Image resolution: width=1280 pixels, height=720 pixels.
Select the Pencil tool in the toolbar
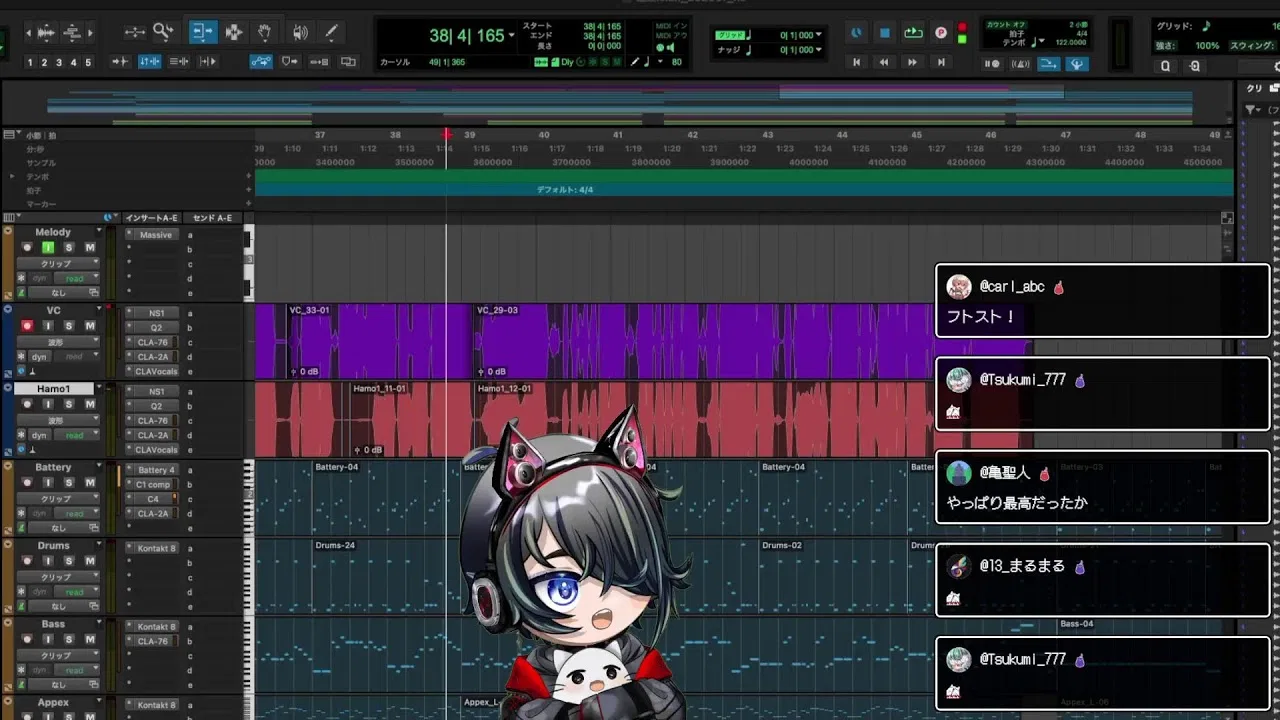(329, 32)
